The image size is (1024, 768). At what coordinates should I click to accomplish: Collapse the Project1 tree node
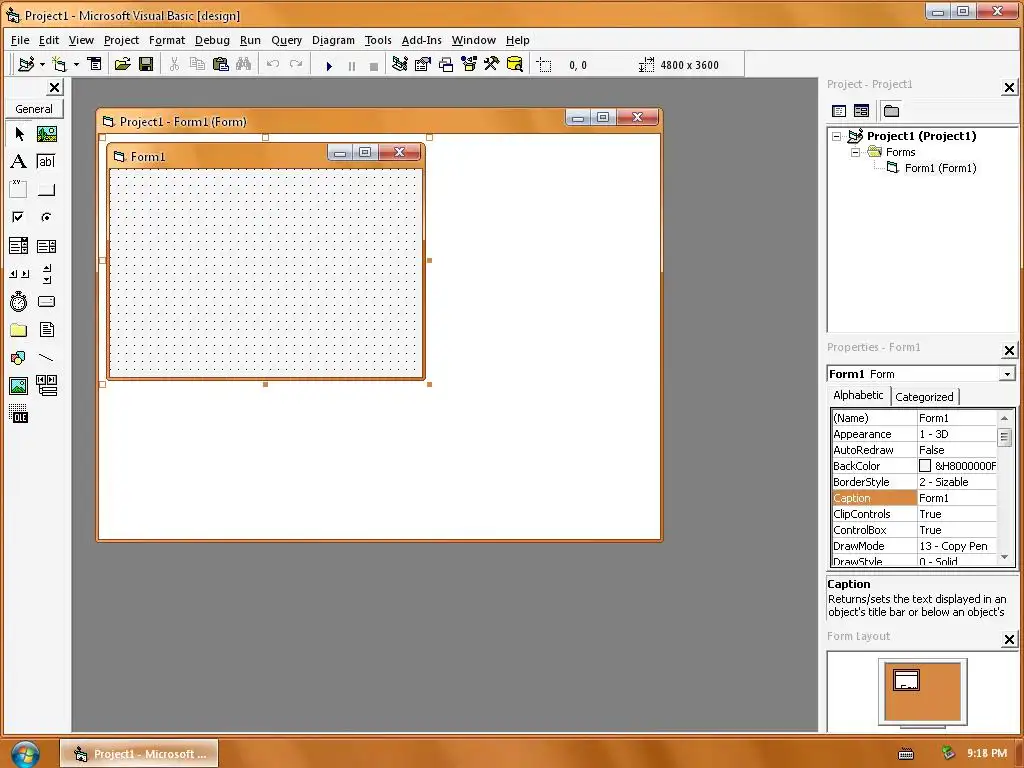pos(837,136)
